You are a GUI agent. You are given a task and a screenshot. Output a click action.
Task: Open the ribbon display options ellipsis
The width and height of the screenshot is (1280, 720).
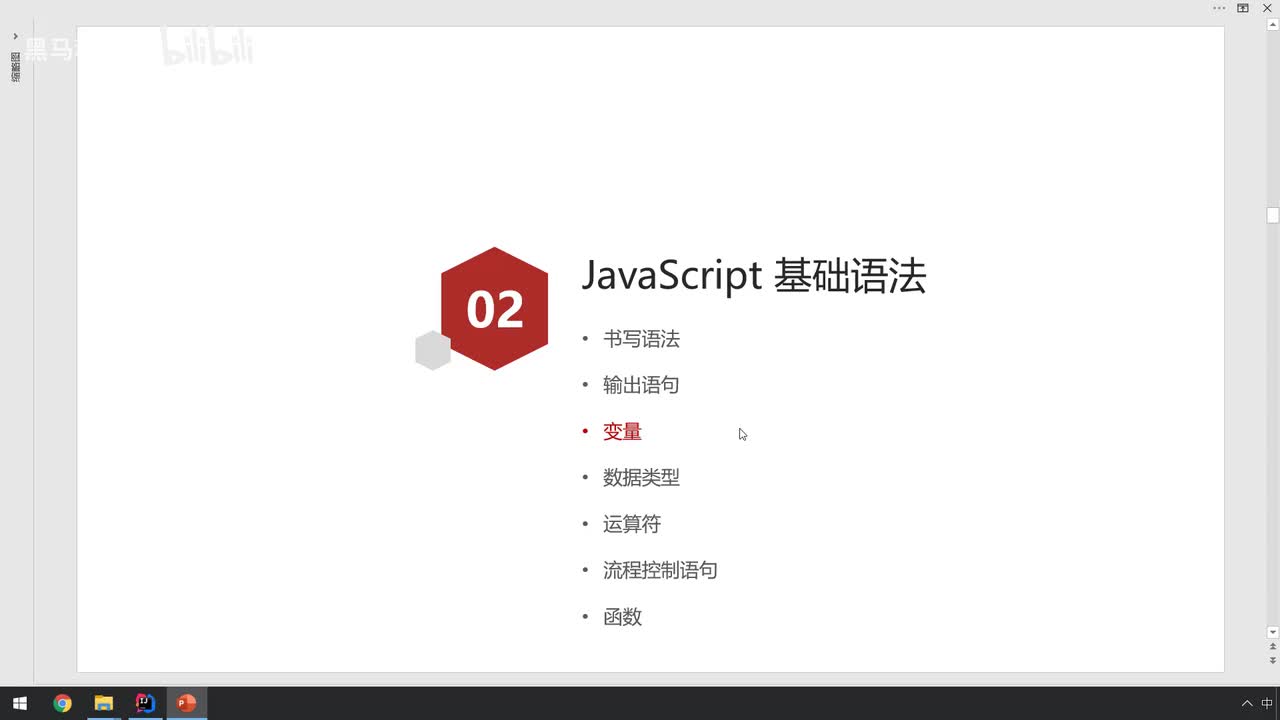point(1219,8)
